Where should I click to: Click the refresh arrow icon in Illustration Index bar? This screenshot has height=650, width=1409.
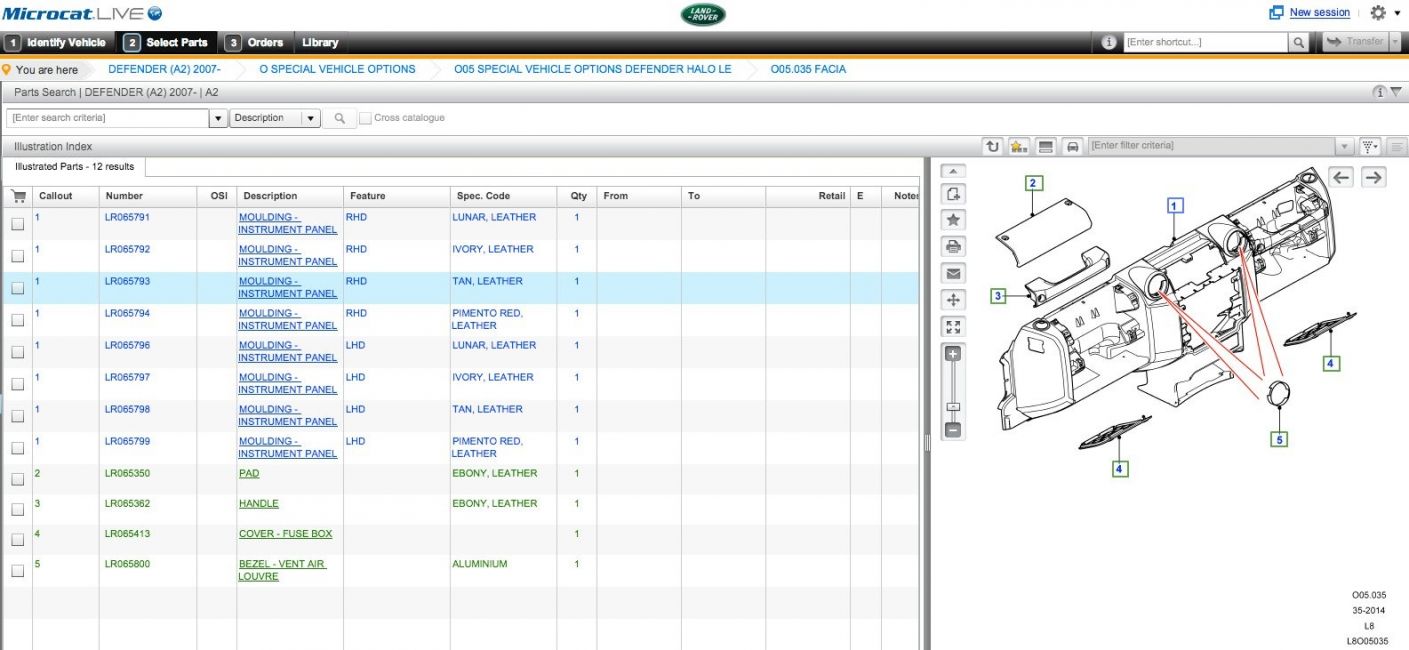[992, 146]
